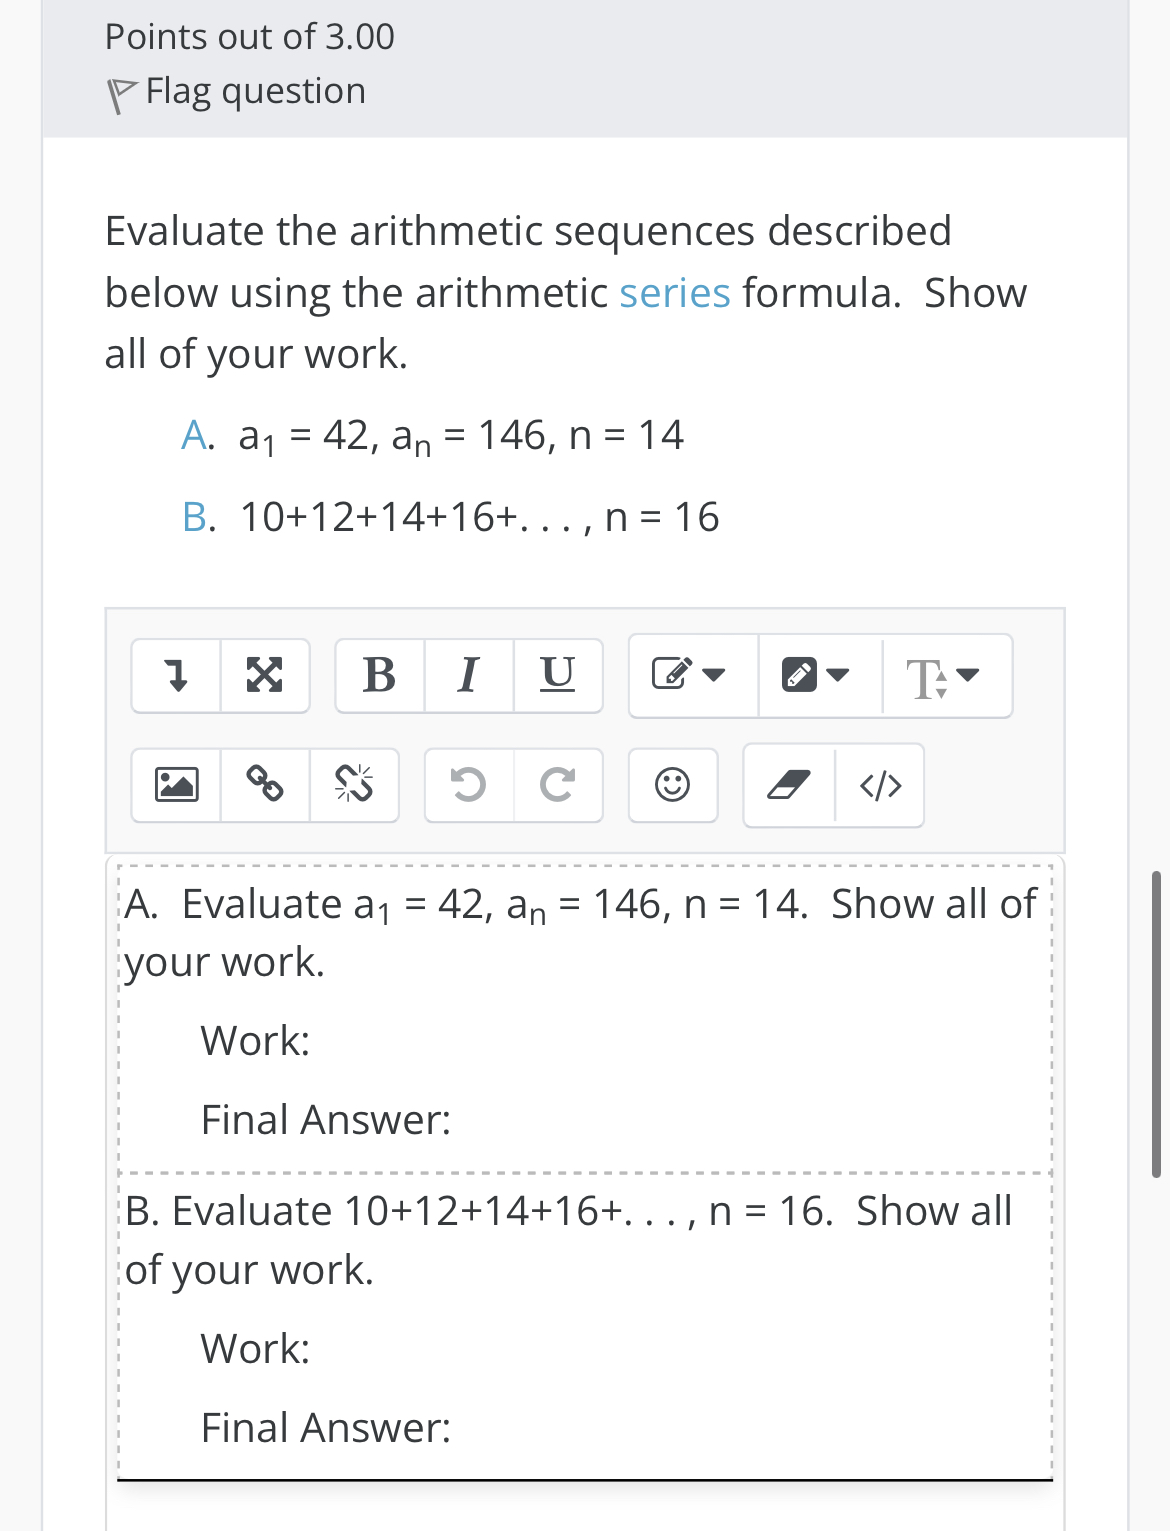Open the list formatting dropdown
This screenshot has width=1170, height=1531.
pyautogui.click(x=815, y=675)
